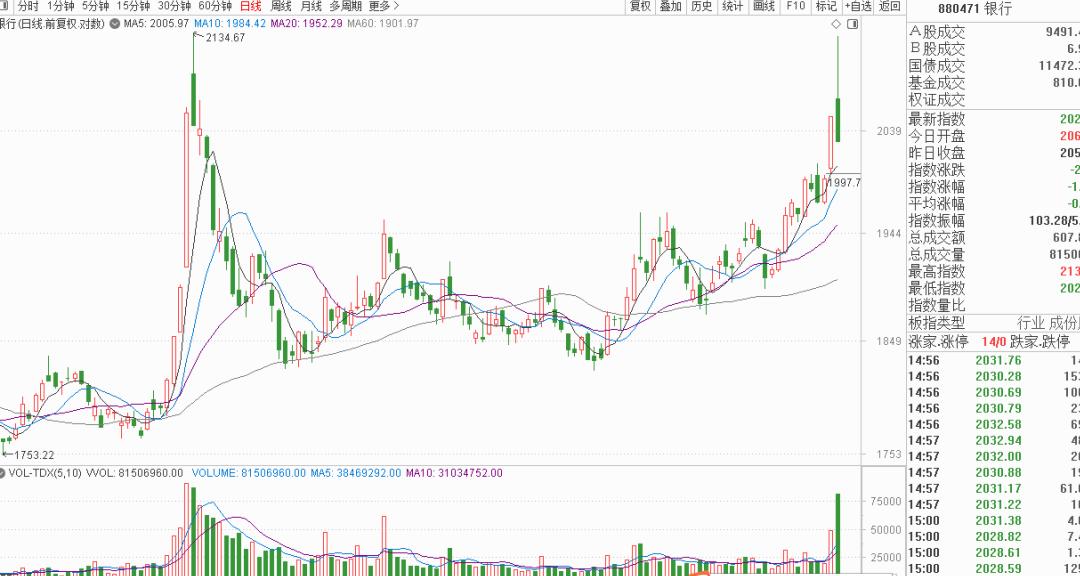Screen dimensions: 1080x576
Task: Click the 叠加 overlay button
Action: [670, 6]
